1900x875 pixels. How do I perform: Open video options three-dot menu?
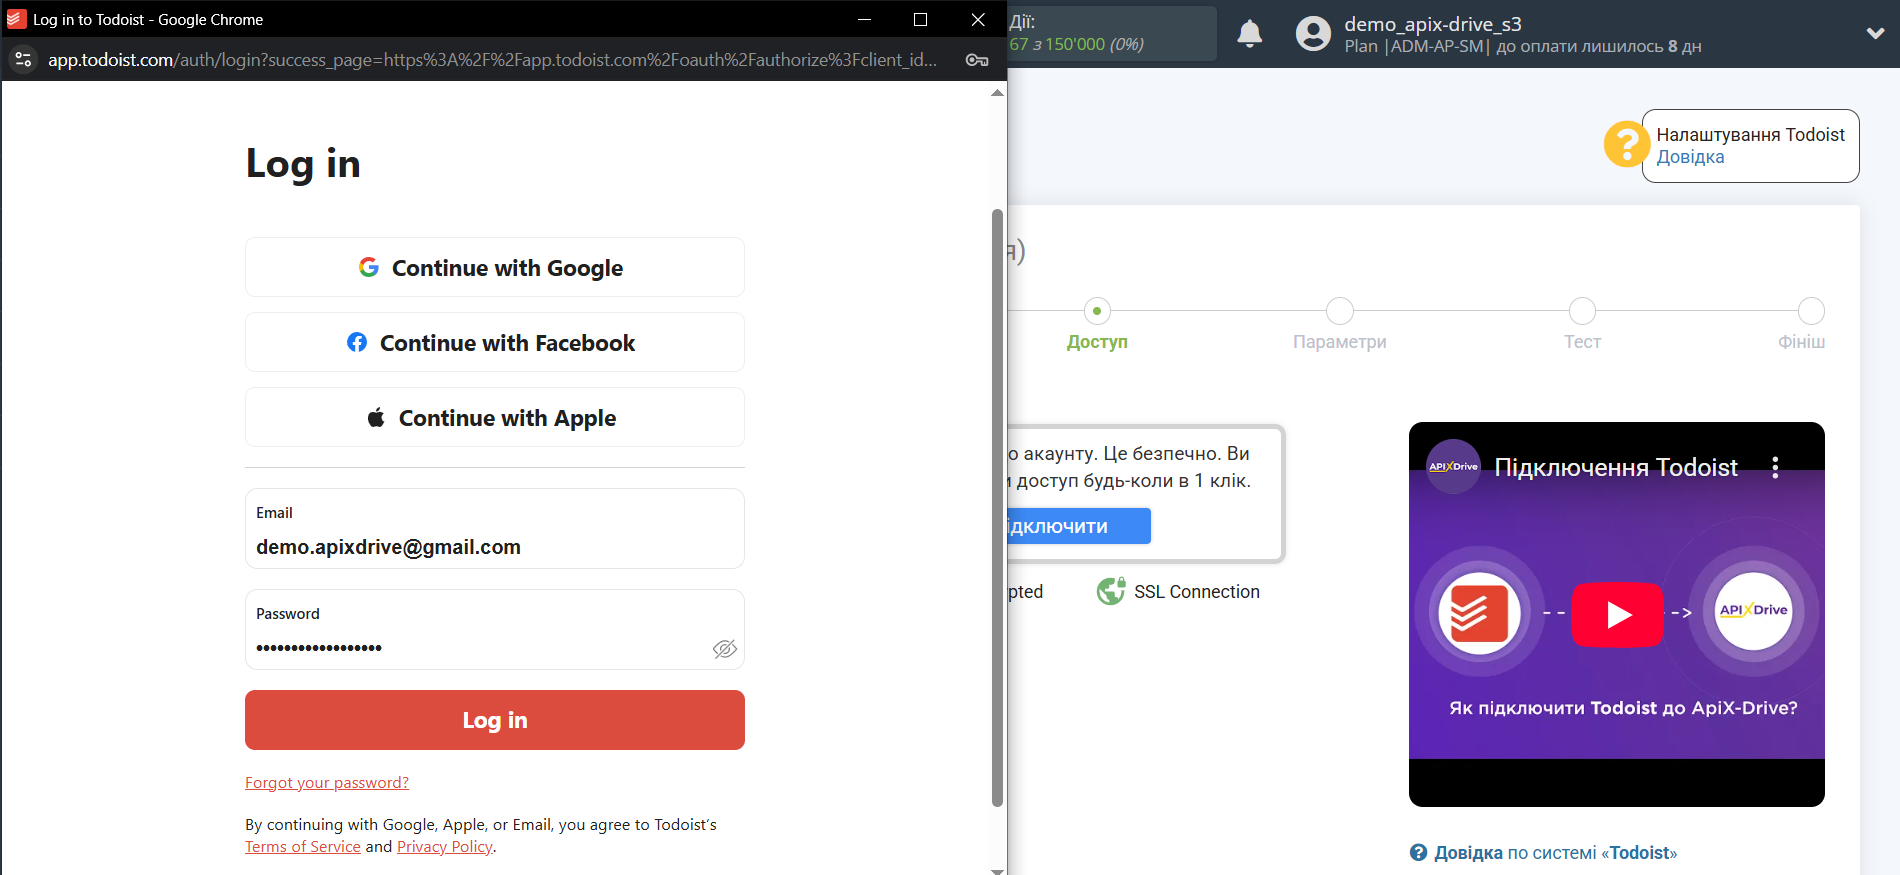pos(1775,467)
